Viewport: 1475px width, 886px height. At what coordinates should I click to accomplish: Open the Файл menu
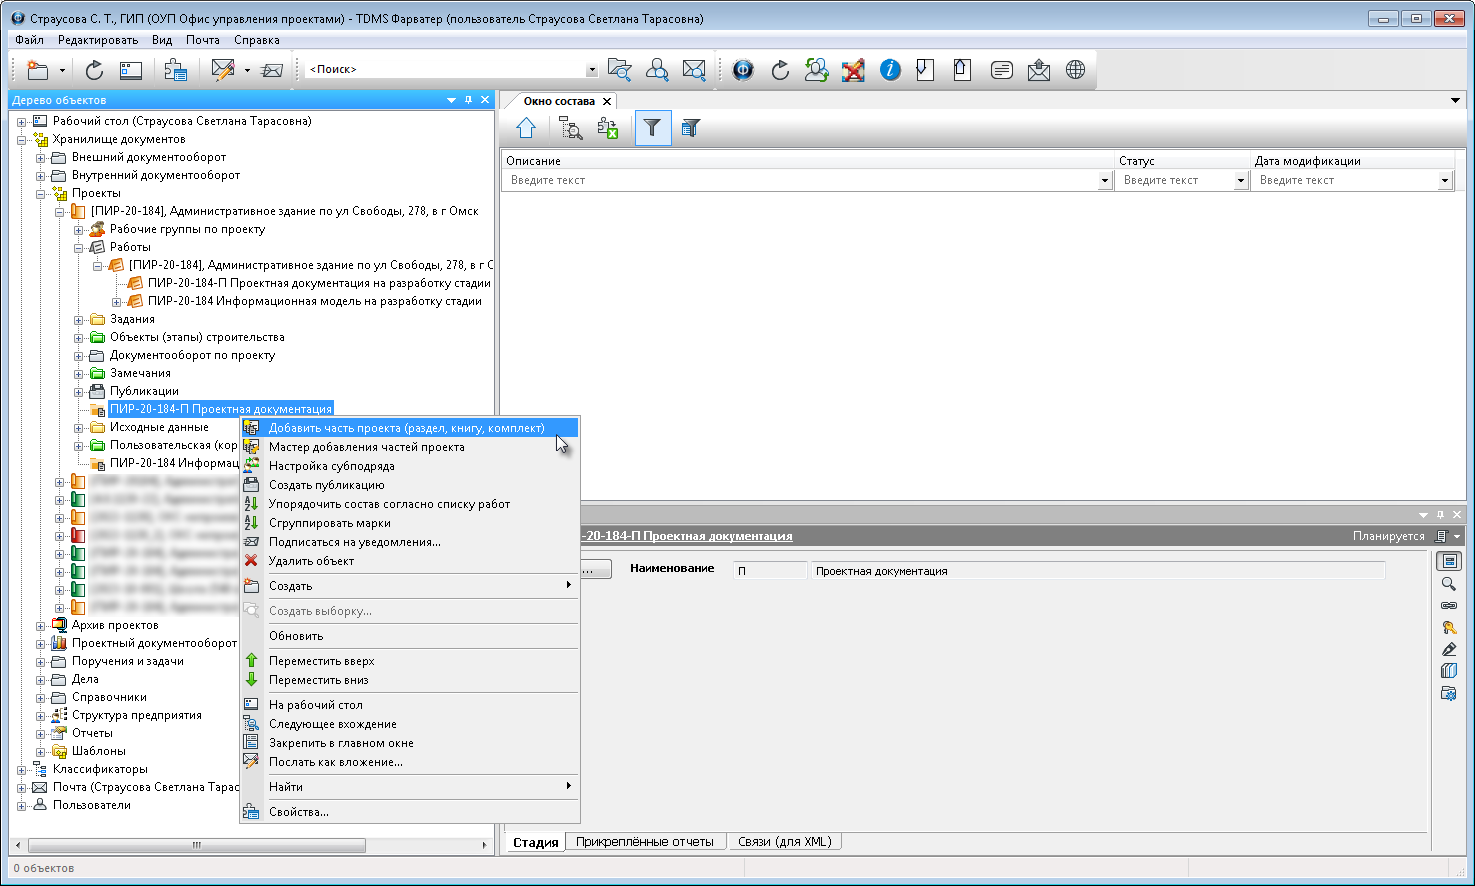pyautogui.click(x=29, y=40)
